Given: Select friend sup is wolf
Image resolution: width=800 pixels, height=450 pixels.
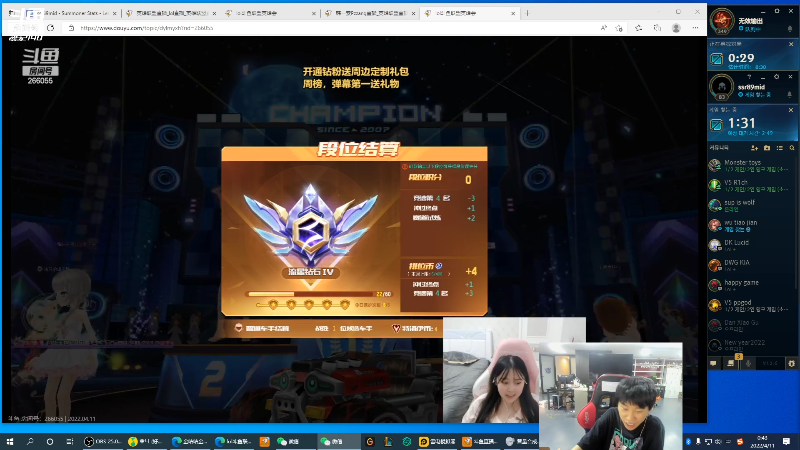Looking at the screenshot, I should point(752,206).
